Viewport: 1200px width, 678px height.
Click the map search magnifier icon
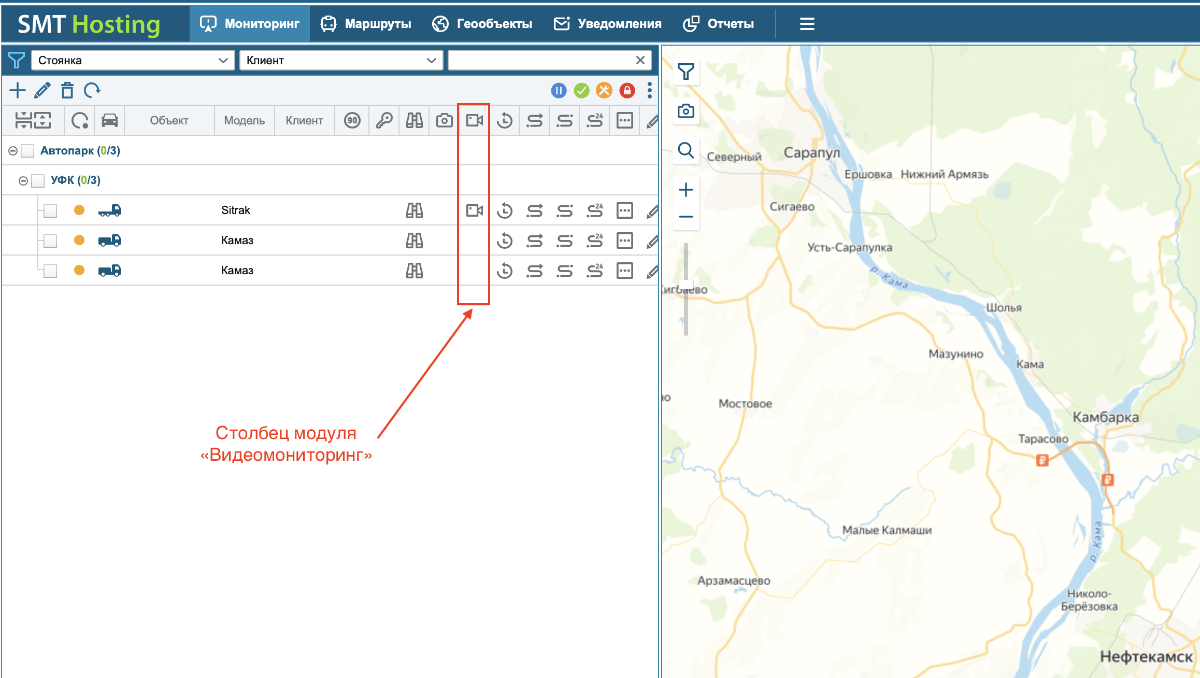pyautogui.click(x=686, y=150)
